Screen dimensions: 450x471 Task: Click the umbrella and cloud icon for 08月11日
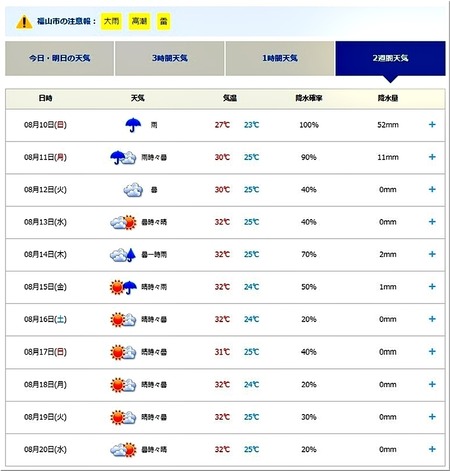pyautogui.click(x=123, y=157)
